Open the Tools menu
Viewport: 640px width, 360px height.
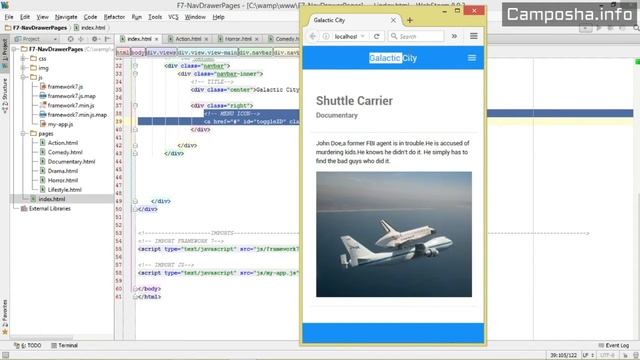point(155,17)
